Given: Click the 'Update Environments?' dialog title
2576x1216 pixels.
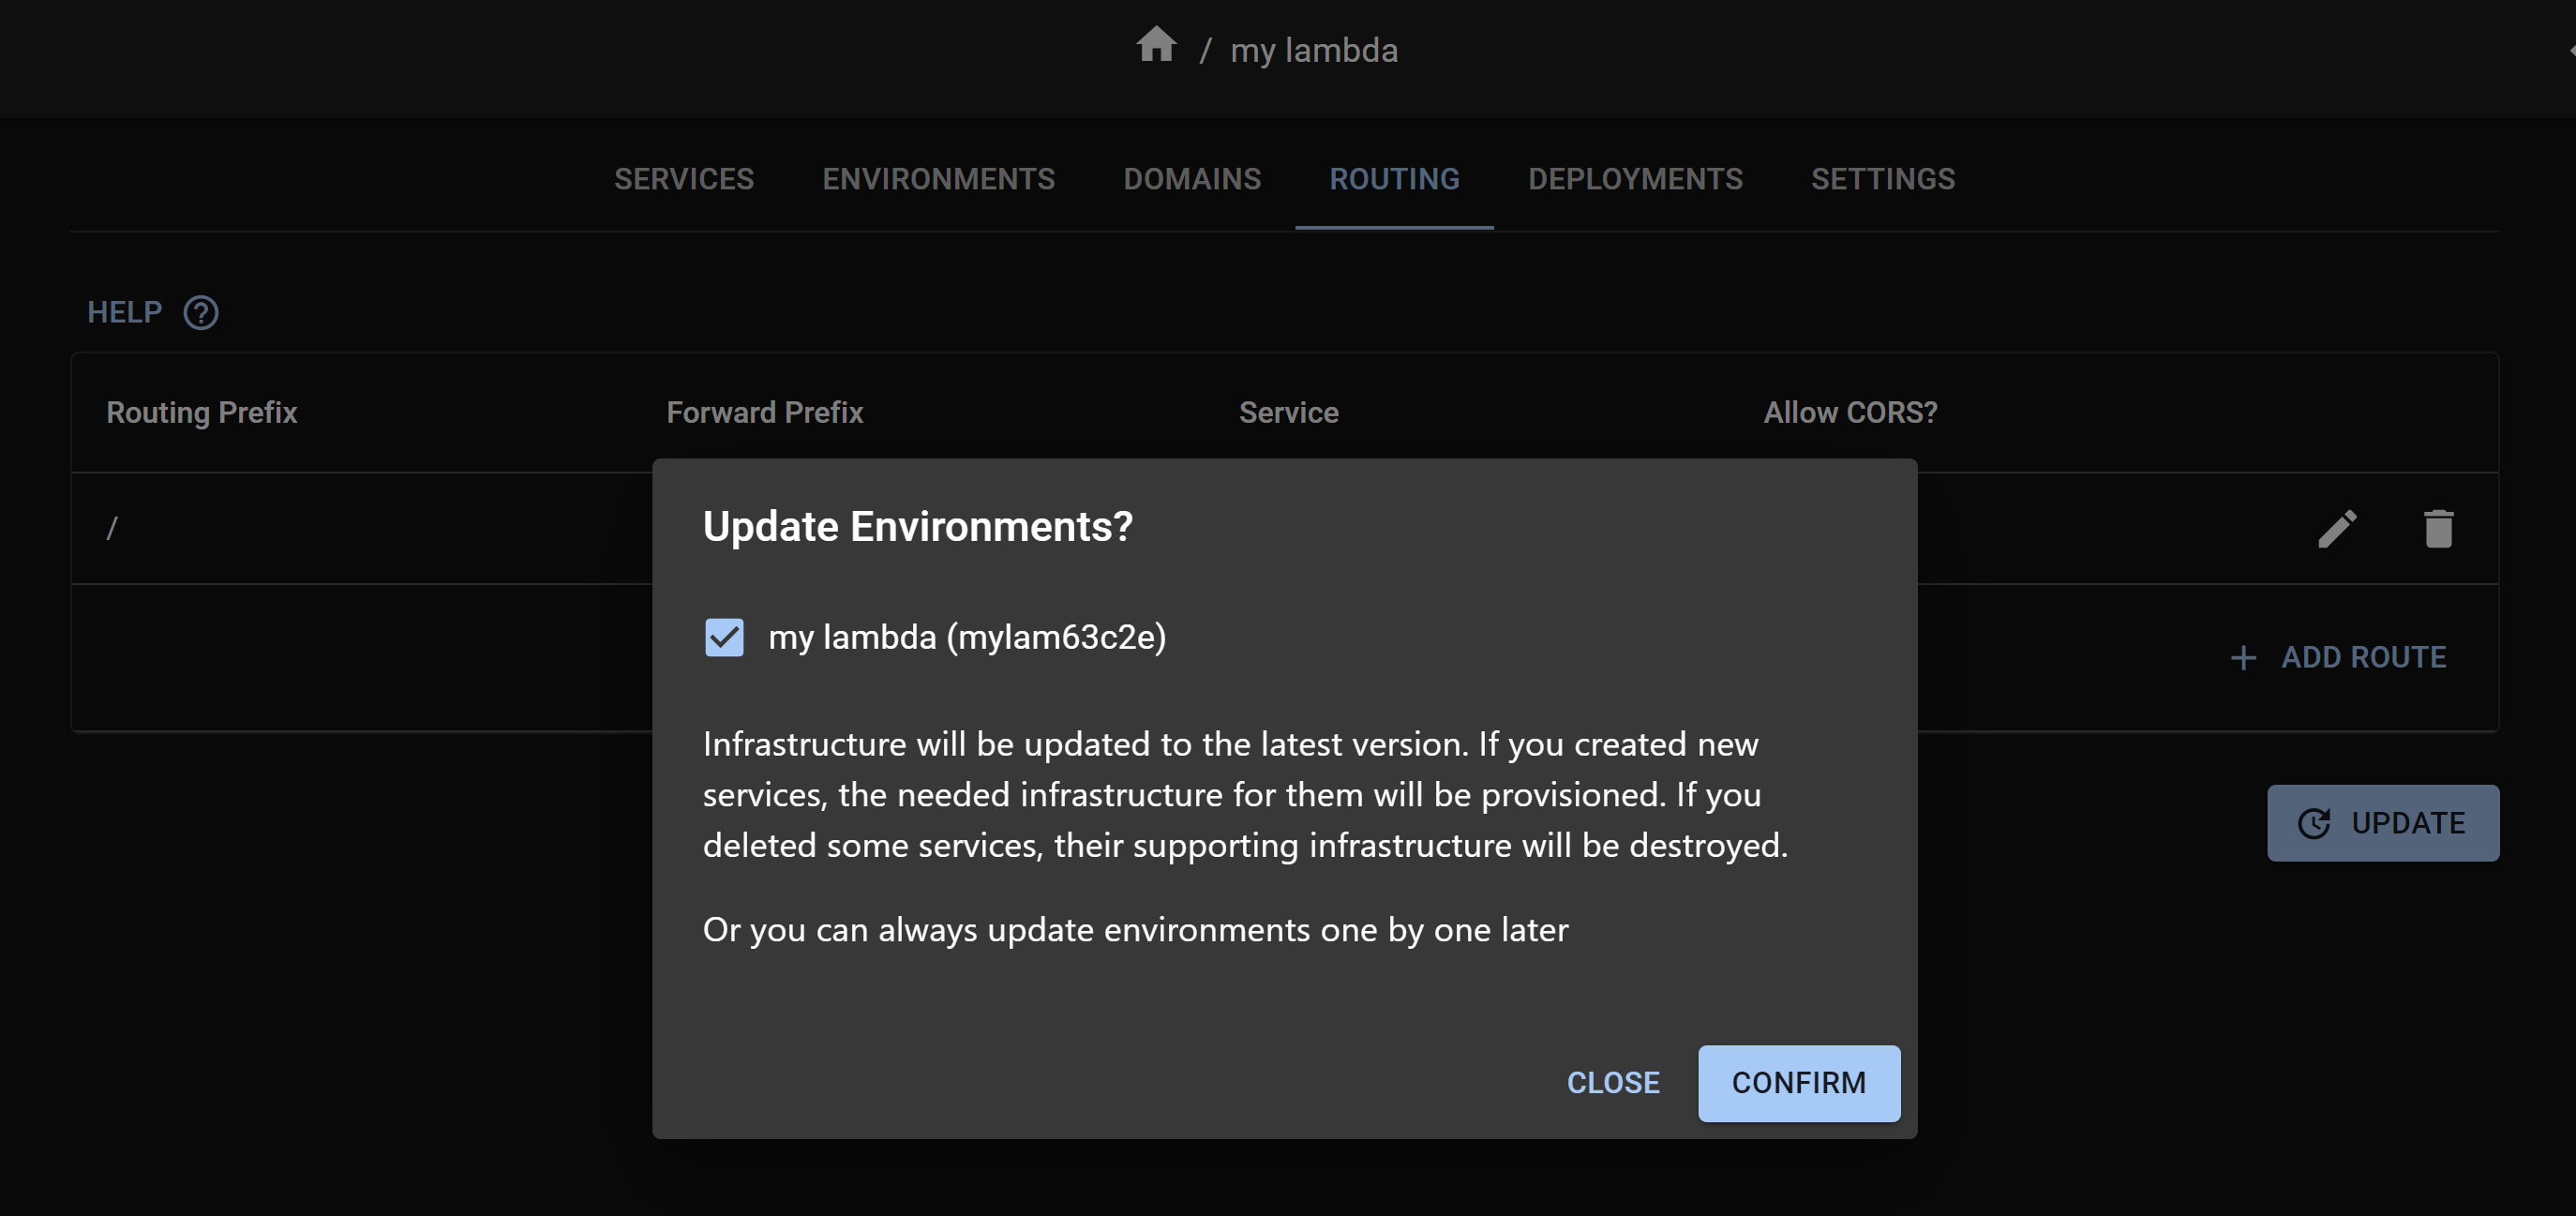Looking at the screenshot, I should [x=918, y=526].
